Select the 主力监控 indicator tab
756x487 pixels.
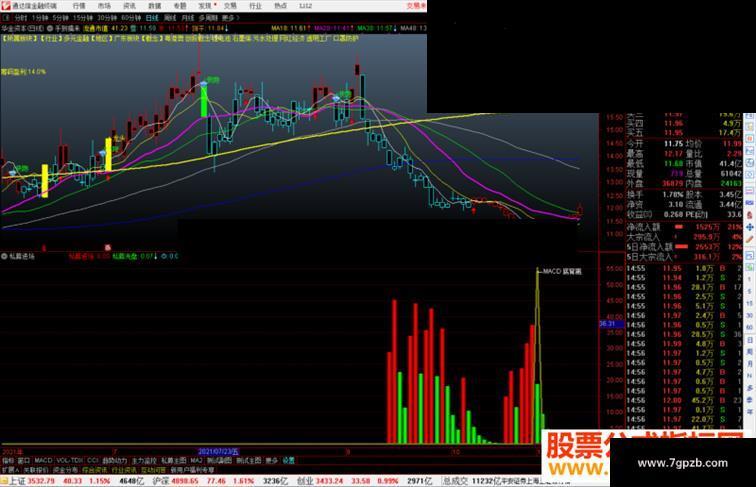pyautogui.click(x=144, y=461)
